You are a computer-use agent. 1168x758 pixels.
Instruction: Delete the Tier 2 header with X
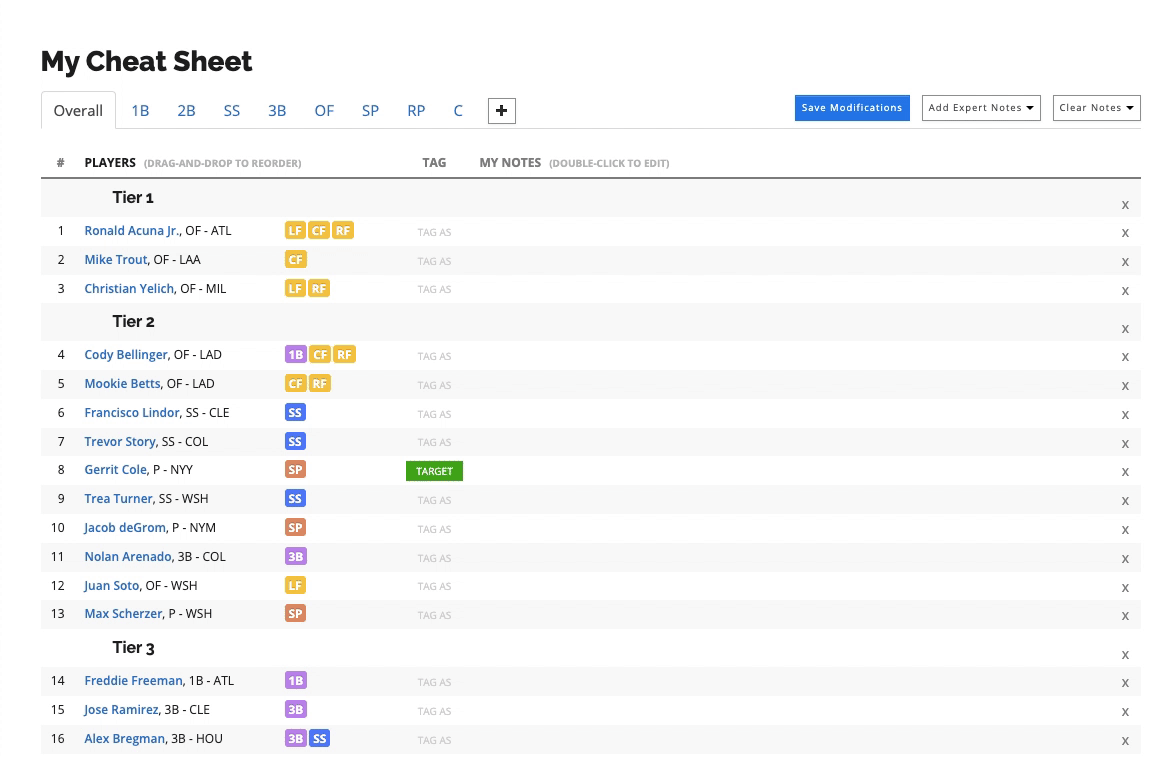tap(1125, 329)
